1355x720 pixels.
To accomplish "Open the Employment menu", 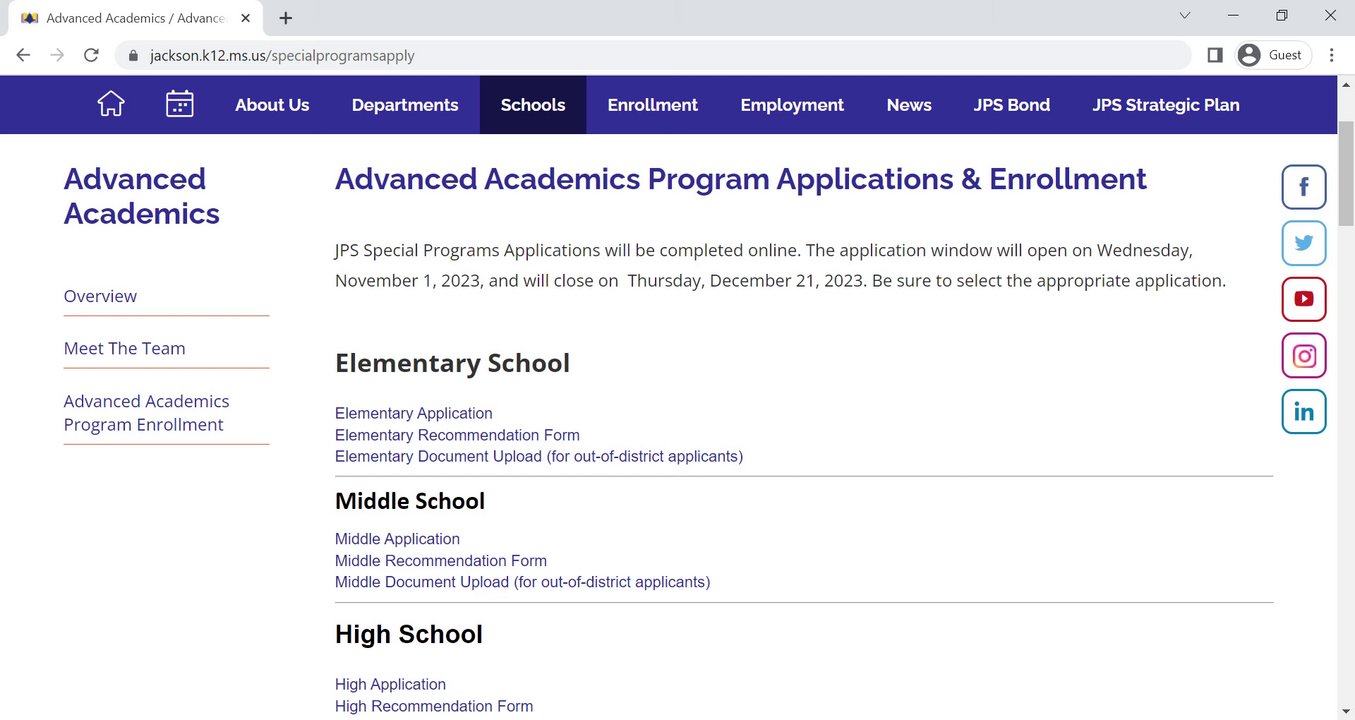I will point(792,105).
